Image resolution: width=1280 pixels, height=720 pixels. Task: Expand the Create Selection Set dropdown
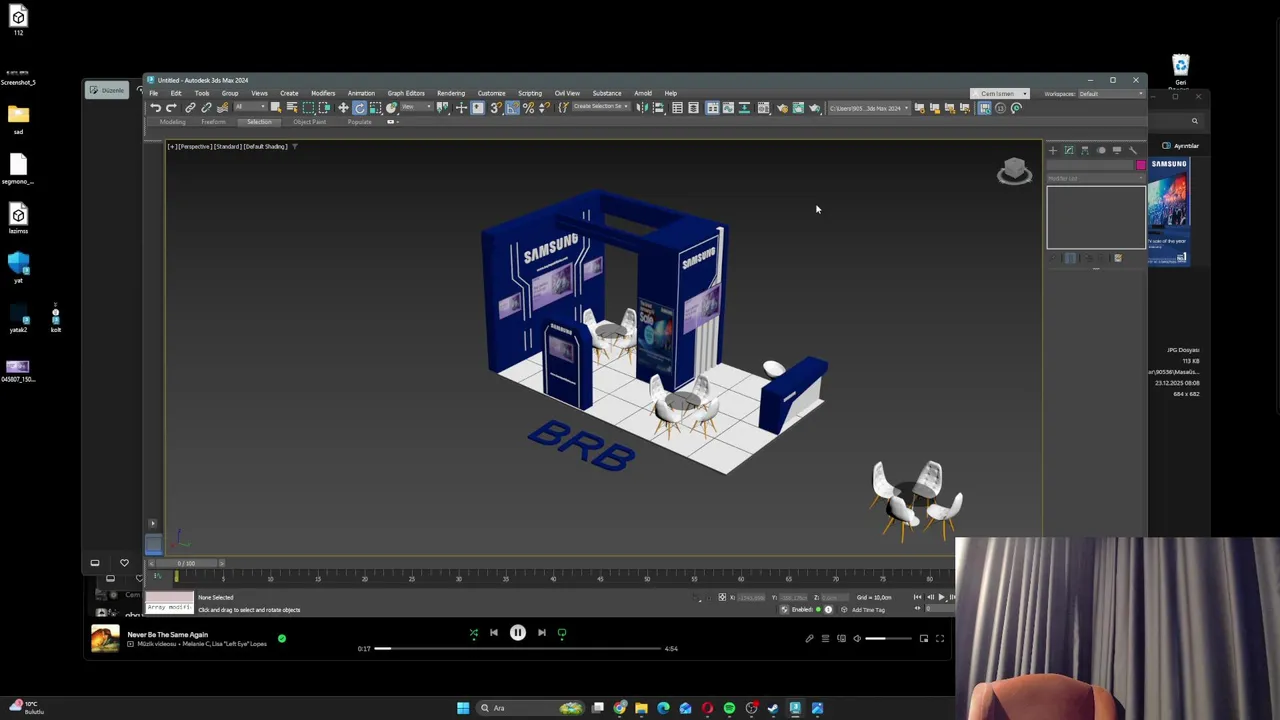coord(600,108)
